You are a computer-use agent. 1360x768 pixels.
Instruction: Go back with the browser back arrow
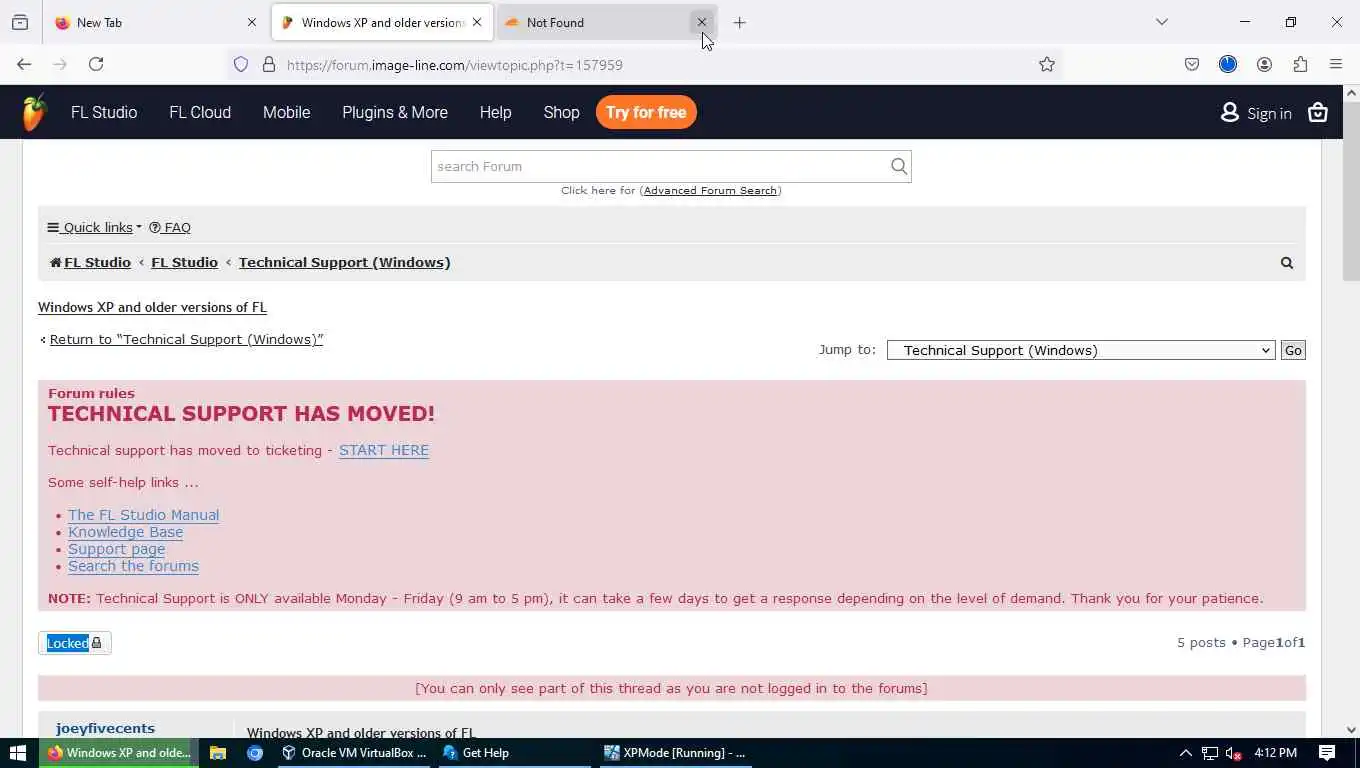(x=24, y=64)
